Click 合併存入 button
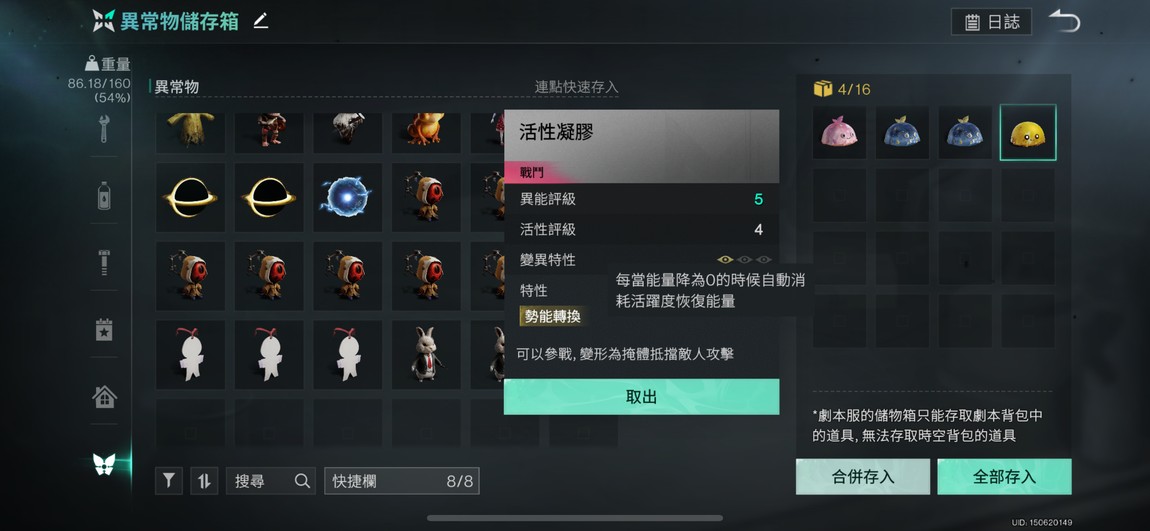The height and width of the screenshot is (531, 1150). (x=862, y=477)
